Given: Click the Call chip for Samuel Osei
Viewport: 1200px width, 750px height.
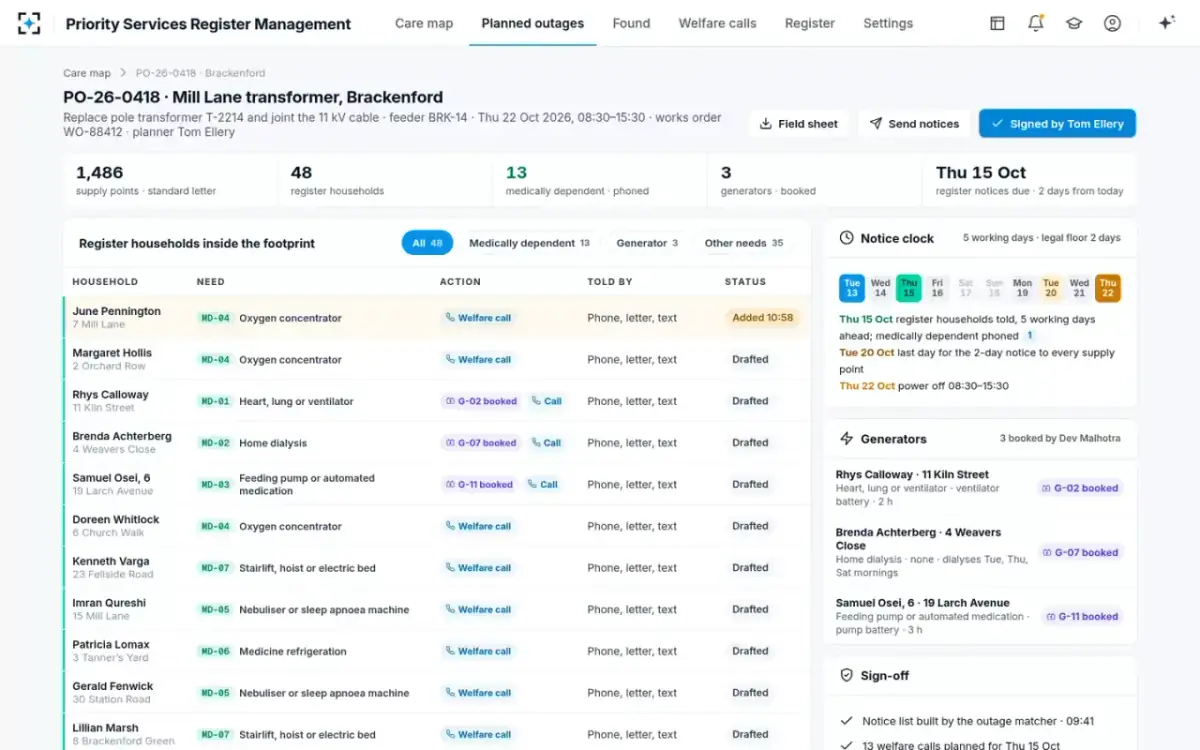Looking at the screenshot, I should click(542, 485).
